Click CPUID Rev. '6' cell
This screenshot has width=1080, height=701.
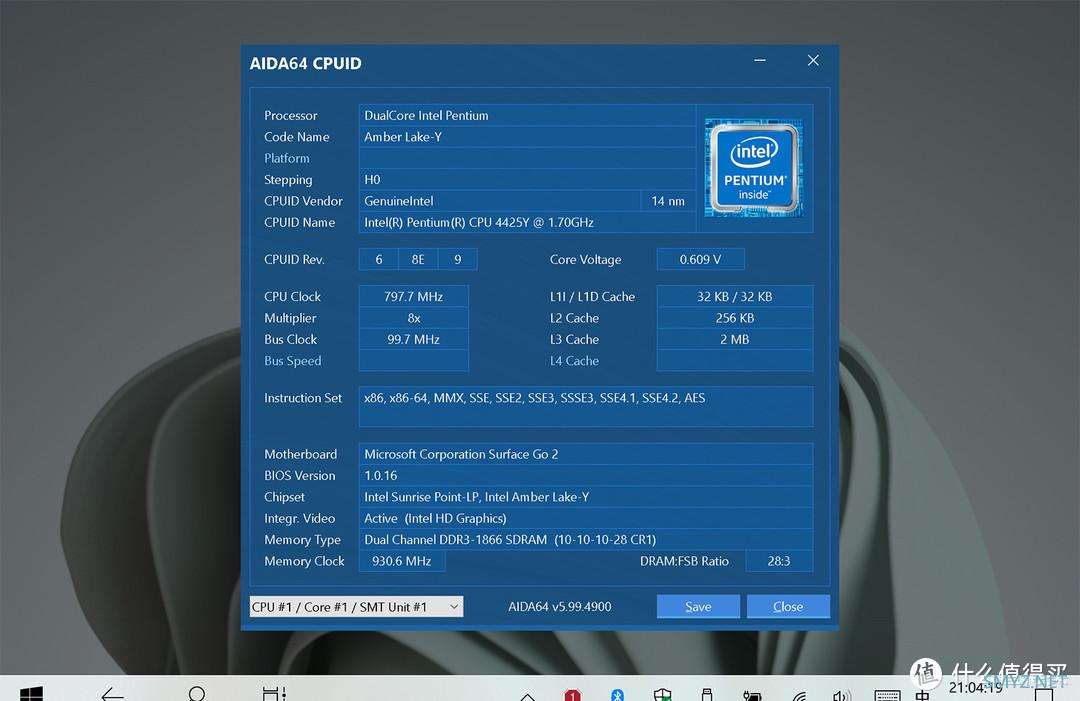[379, 260]
